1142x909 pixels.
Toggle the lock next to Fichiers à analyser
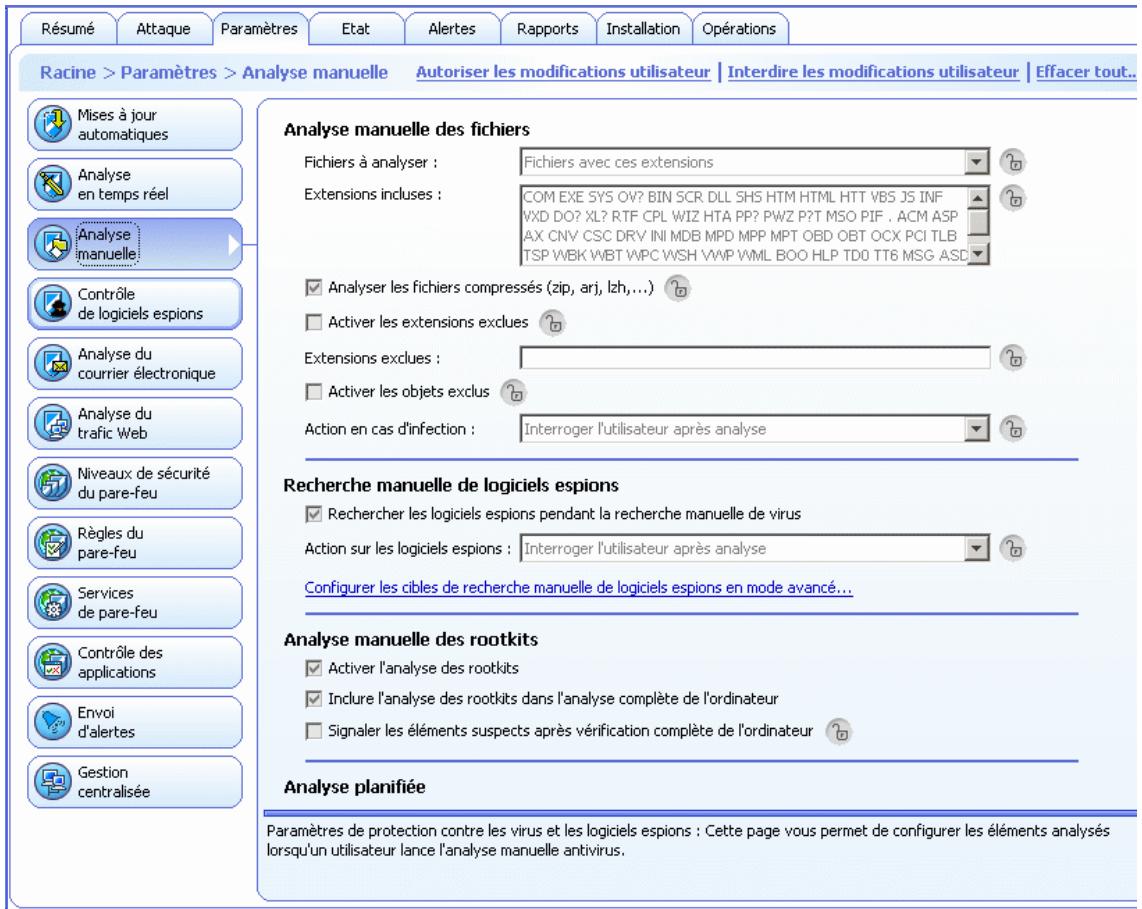click(x=1012, y=162)
